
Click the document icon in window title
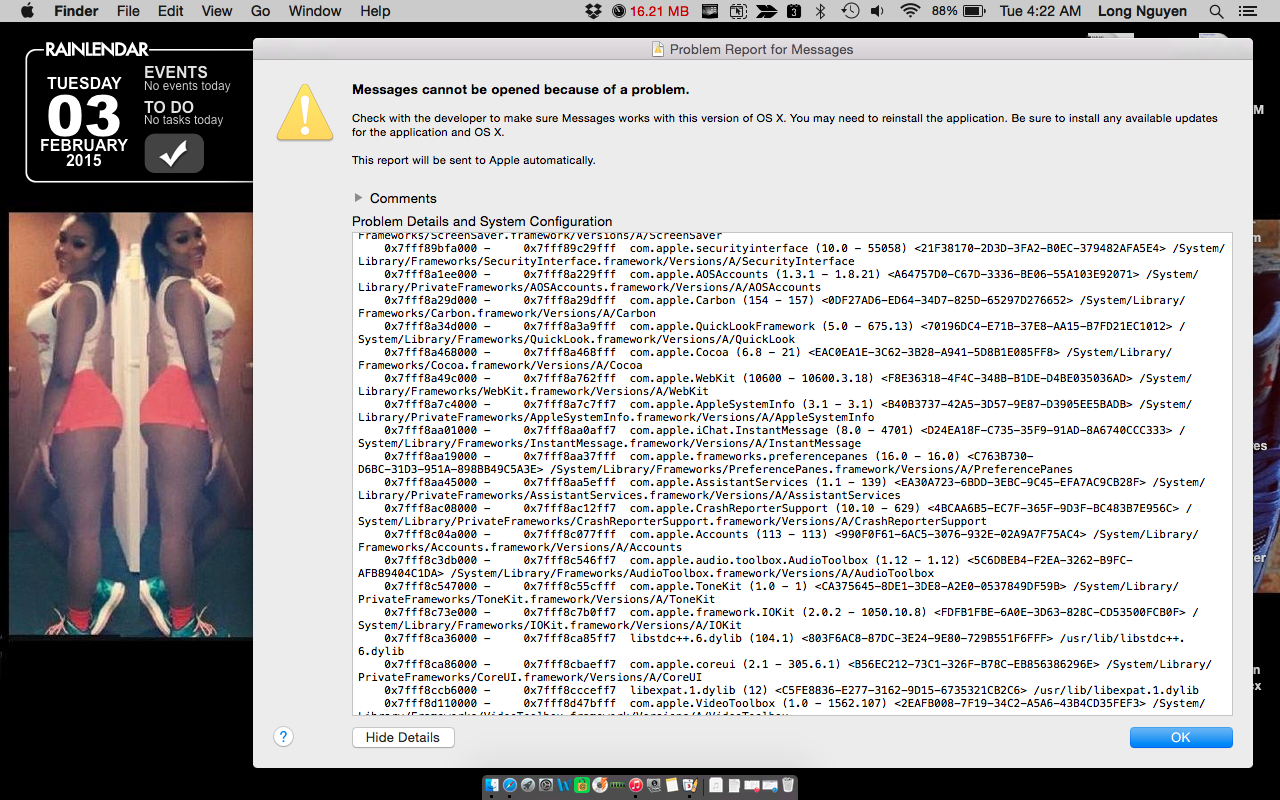click(658, 49)
